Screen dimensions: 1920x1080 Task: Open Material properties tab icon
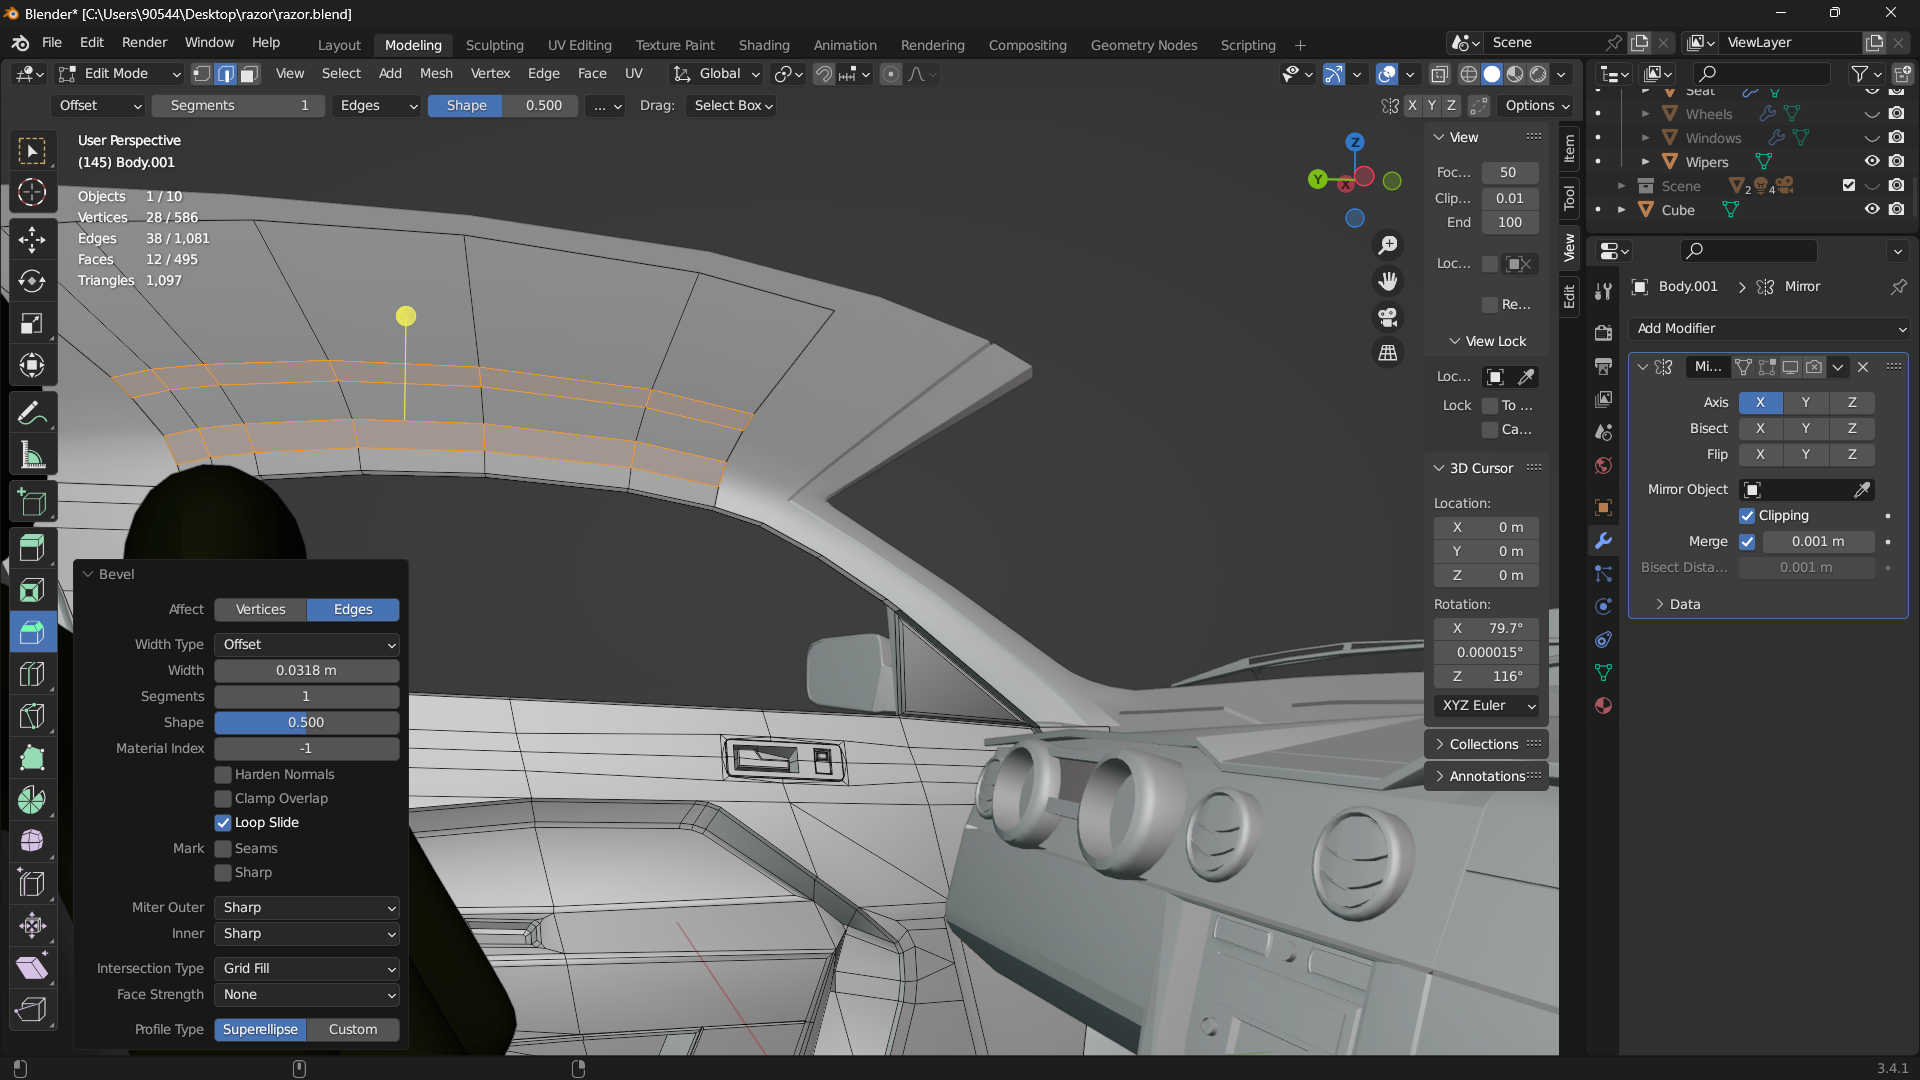pos(1603,706)
